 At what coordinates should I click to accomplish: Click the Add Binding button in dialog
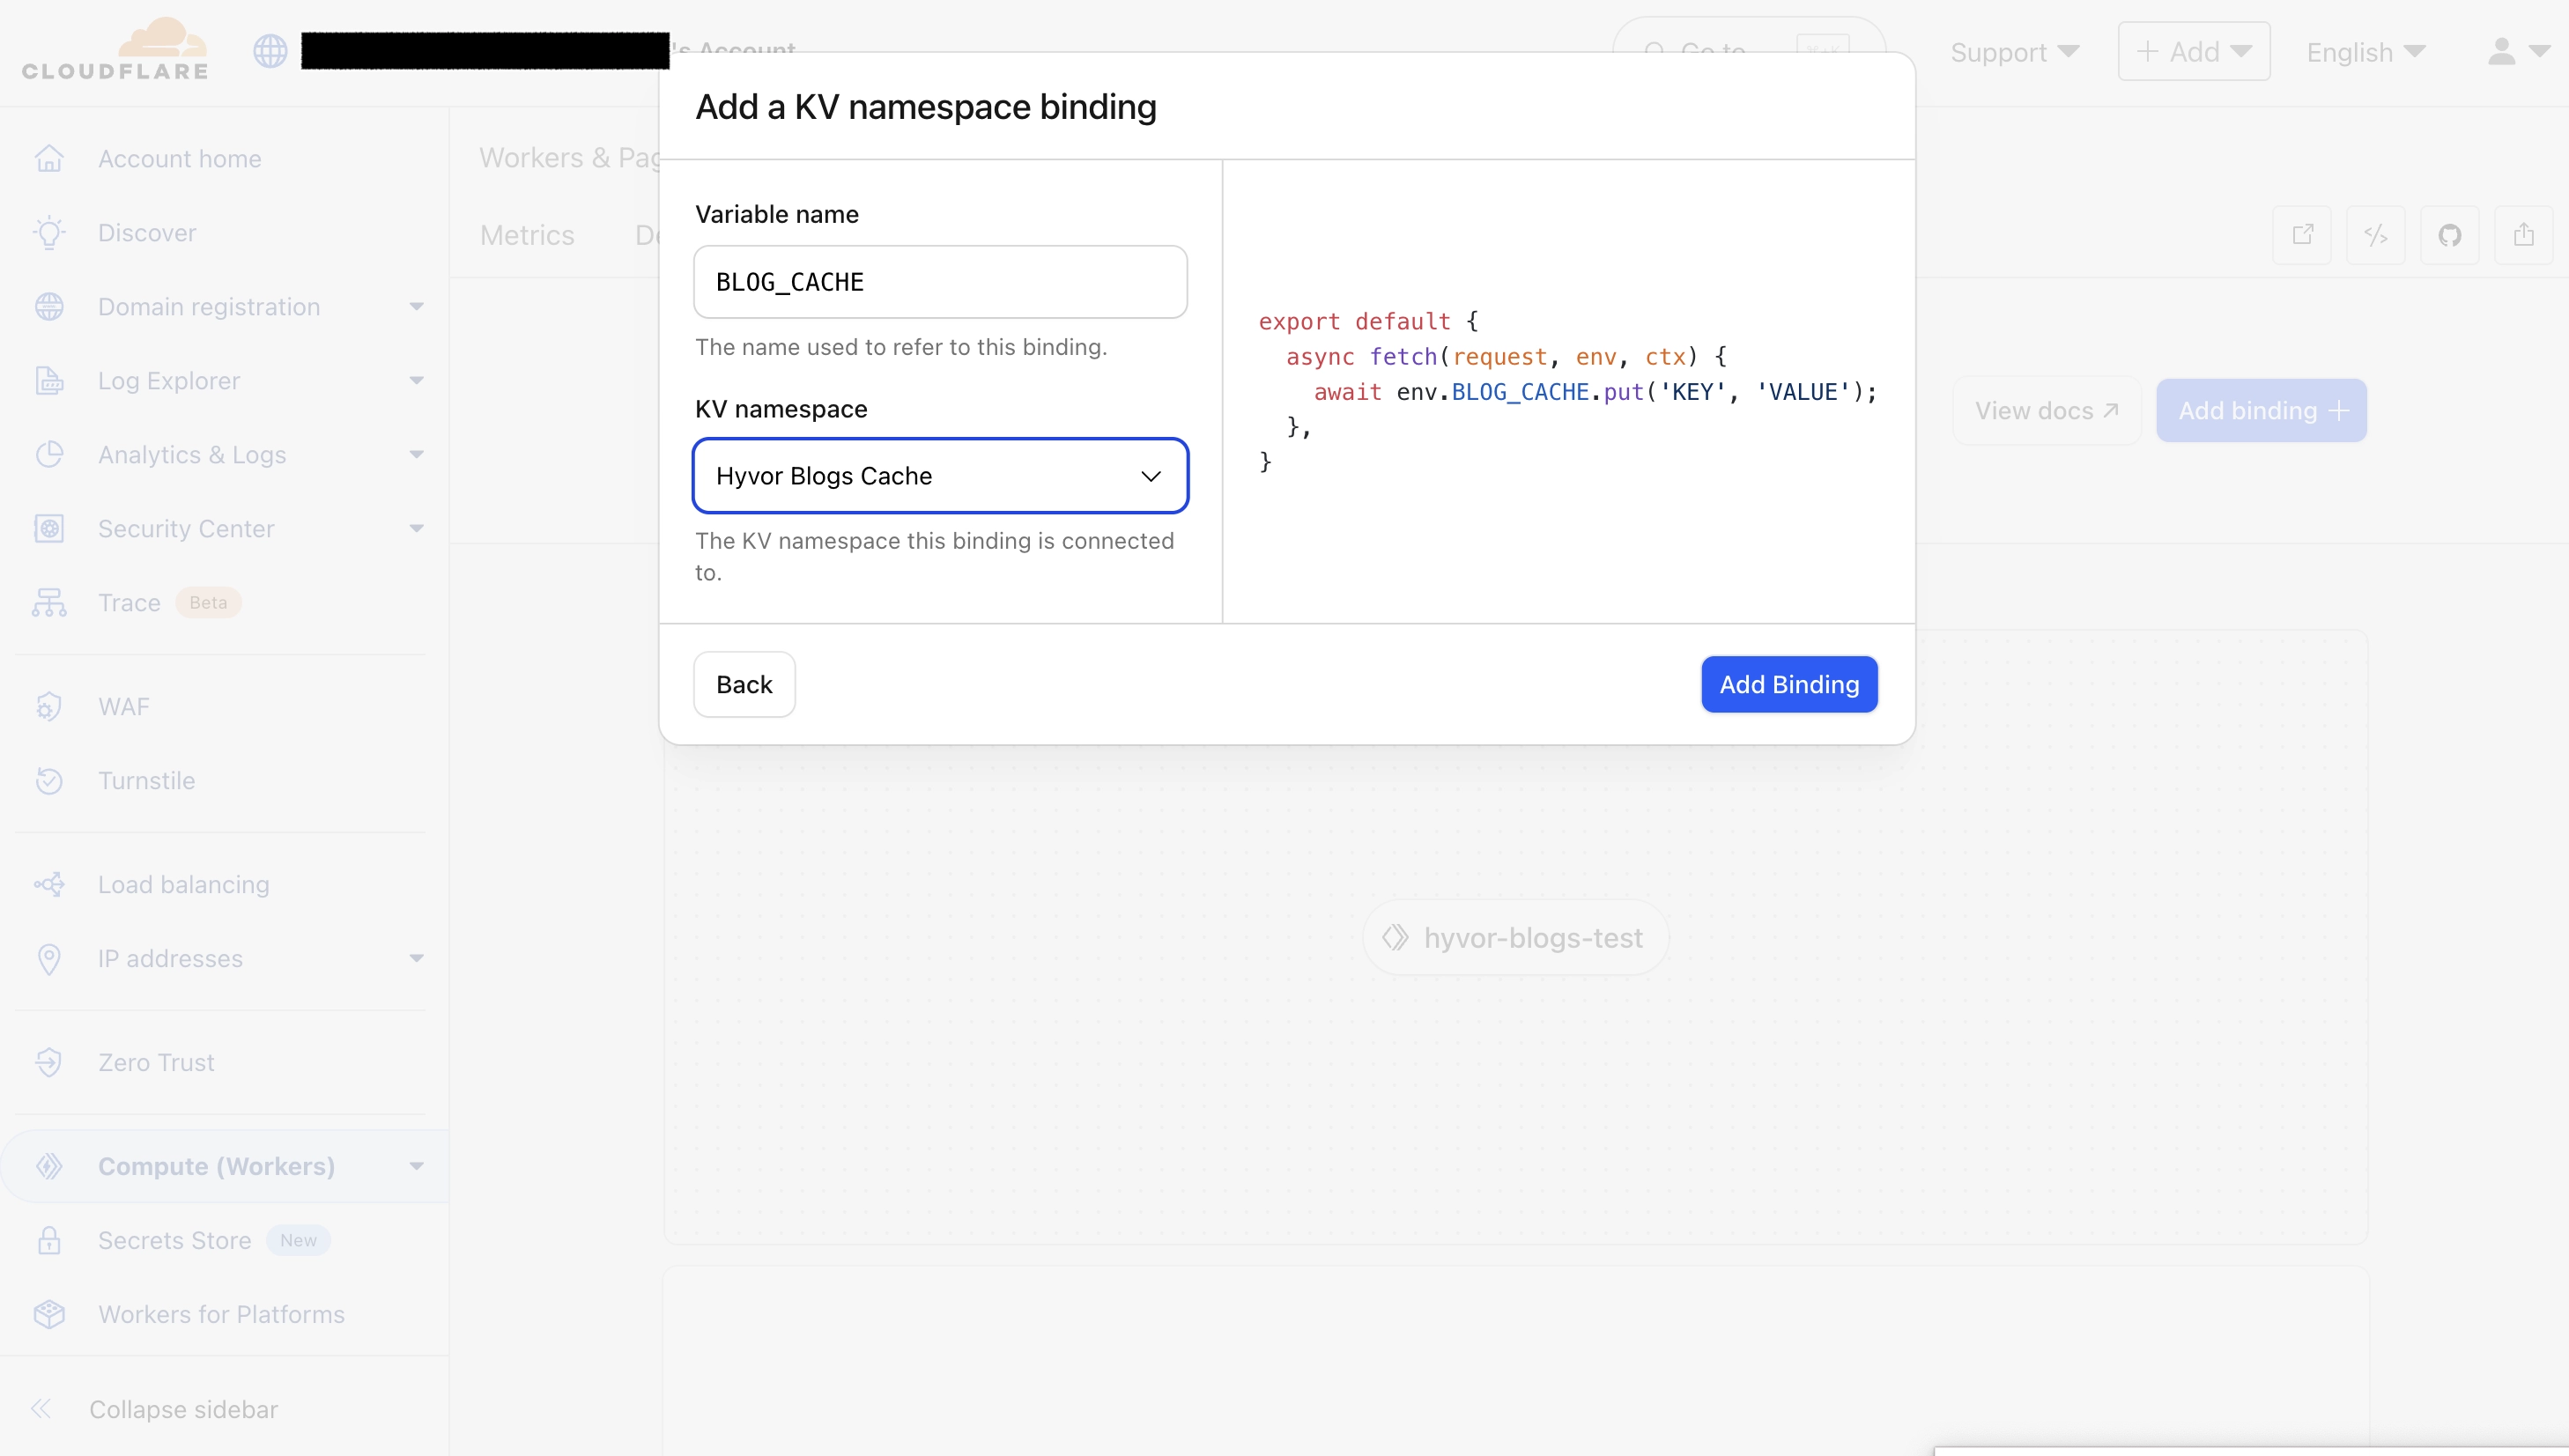[1789, 685]
